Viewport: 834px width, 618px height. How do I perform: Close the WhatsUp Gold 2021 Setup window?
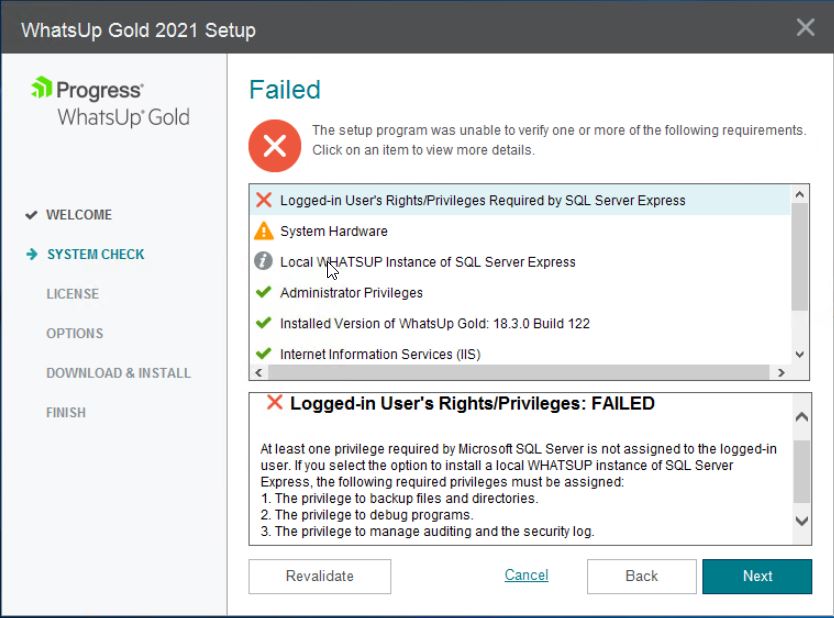point(806,27)
